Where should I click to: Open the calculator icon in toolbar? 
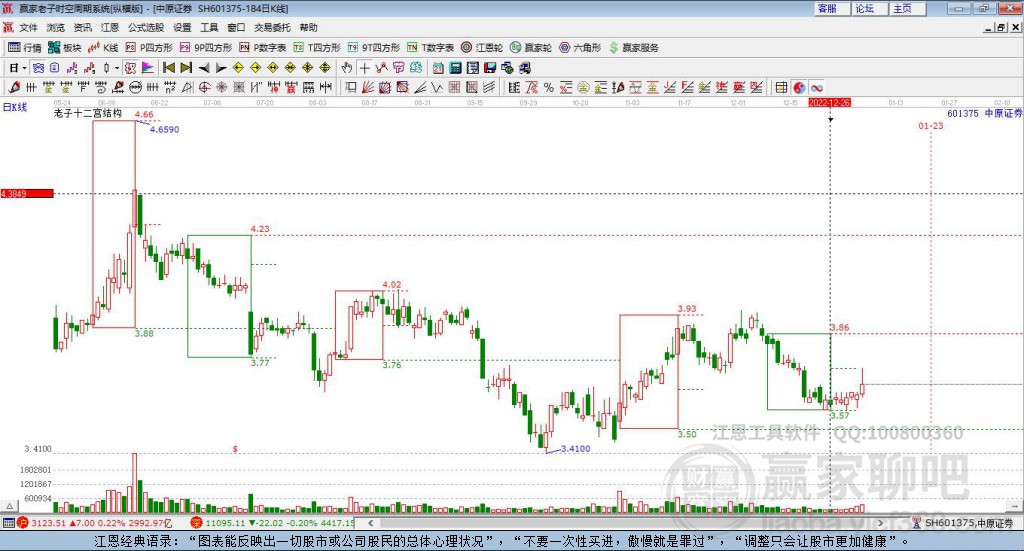(455, 67)
